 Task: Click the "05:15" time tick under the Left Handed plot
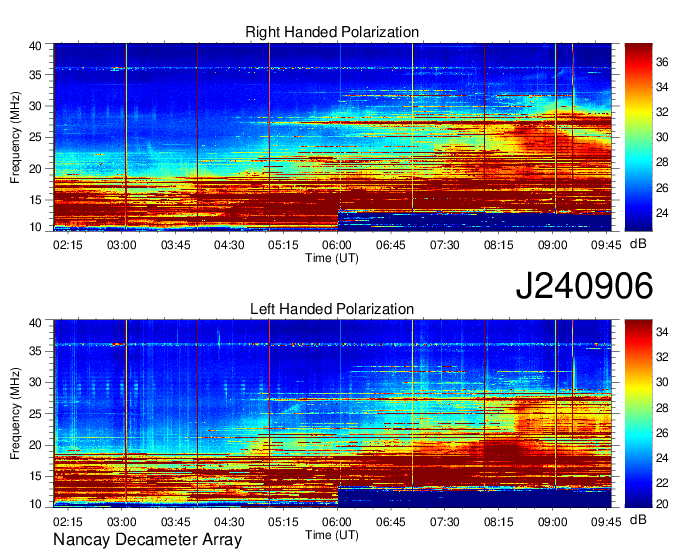tap(283, 522)
